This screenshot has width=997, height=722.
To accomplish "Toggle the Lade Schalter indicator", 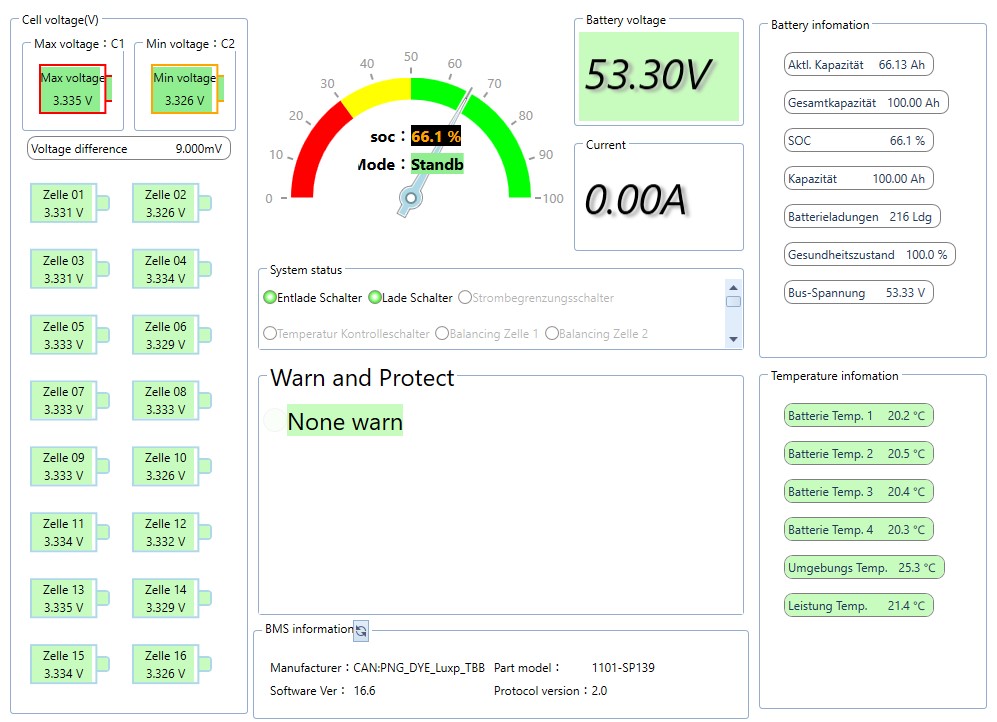I will click(375, 298).
